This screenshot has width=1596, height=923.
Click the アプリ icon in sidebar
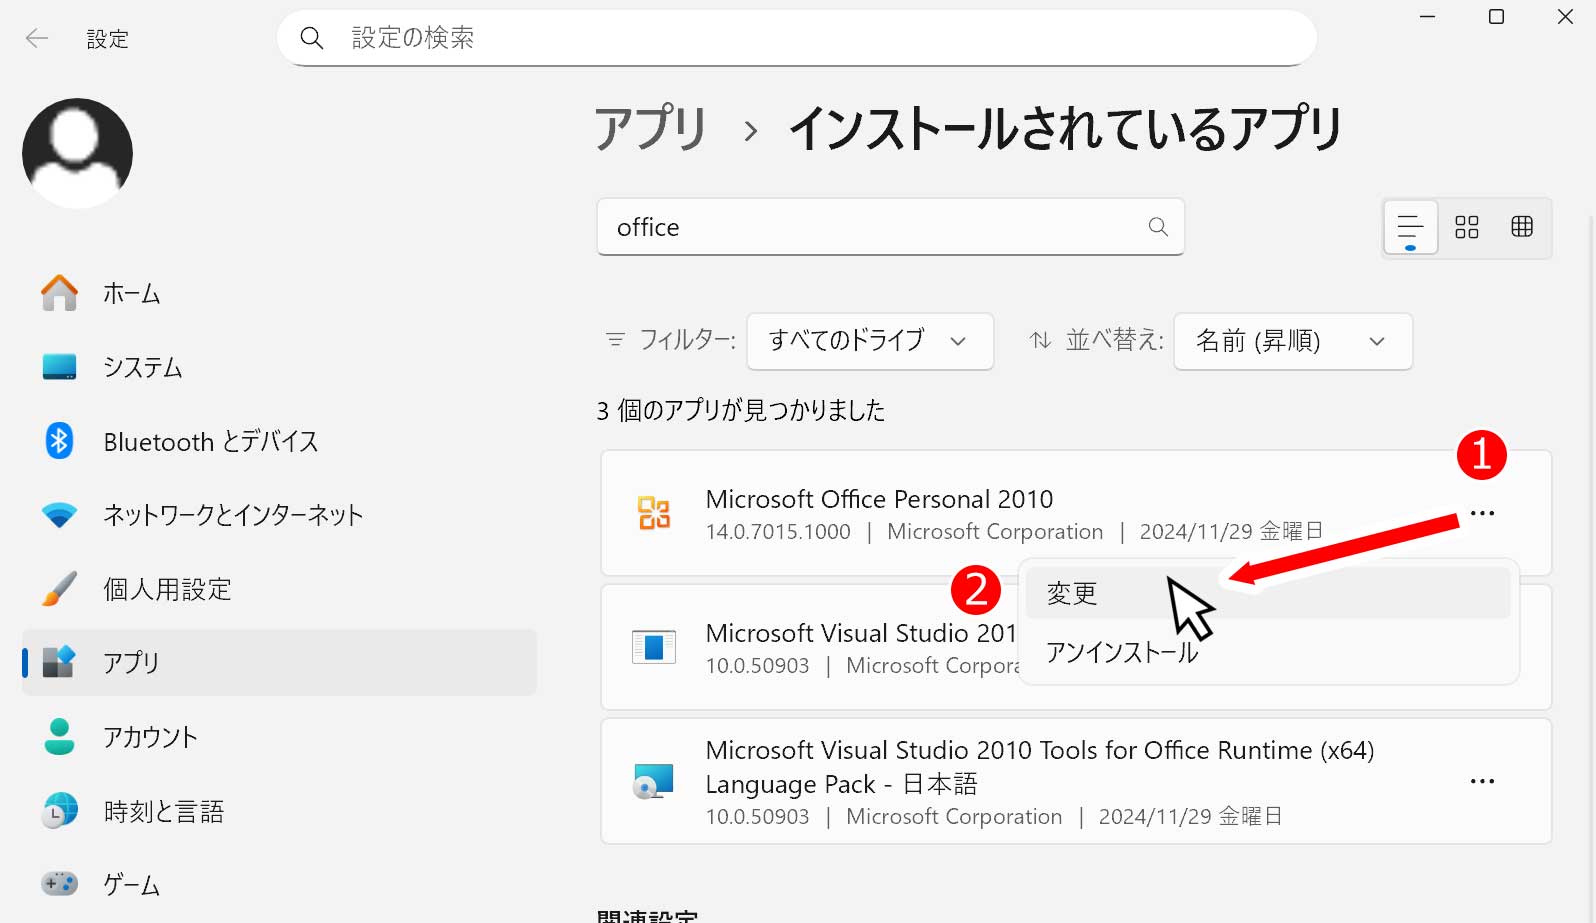tap(59, 662)
